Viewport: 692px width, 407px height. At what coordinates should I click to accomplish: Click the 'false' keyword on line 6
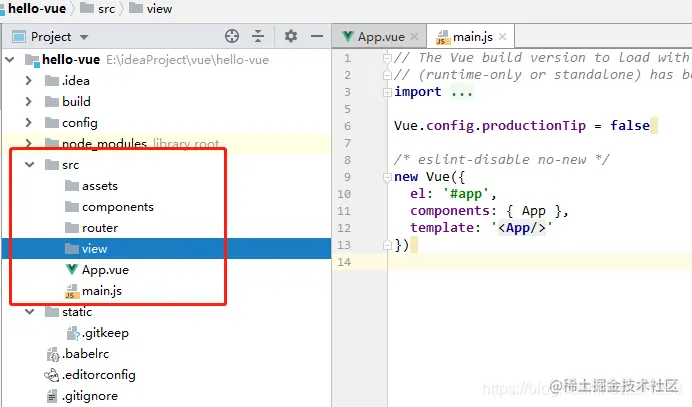pos(630,126)
